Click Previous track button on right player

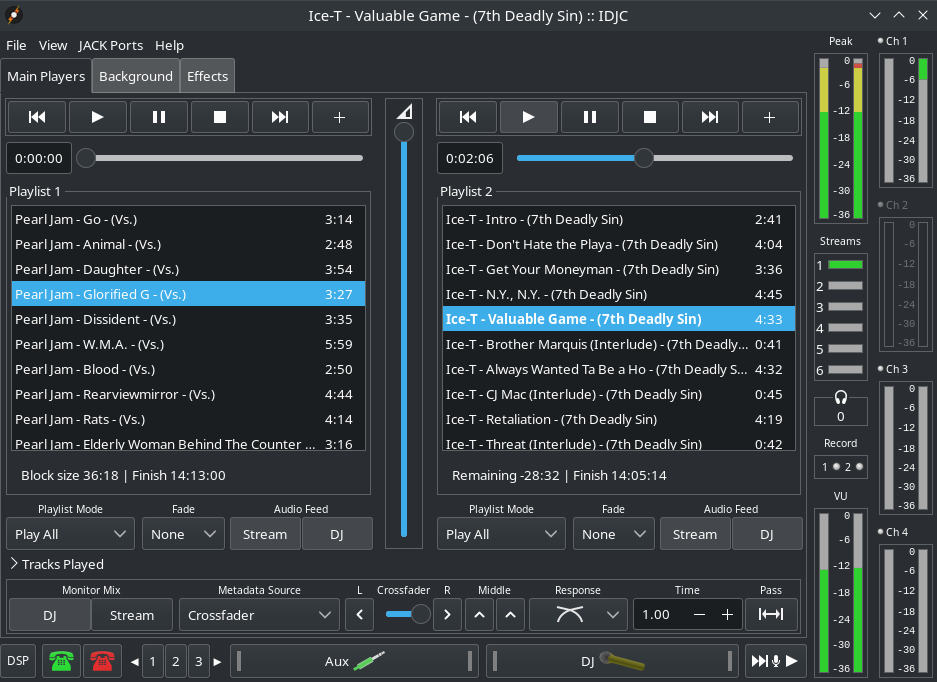click(468, 117)
